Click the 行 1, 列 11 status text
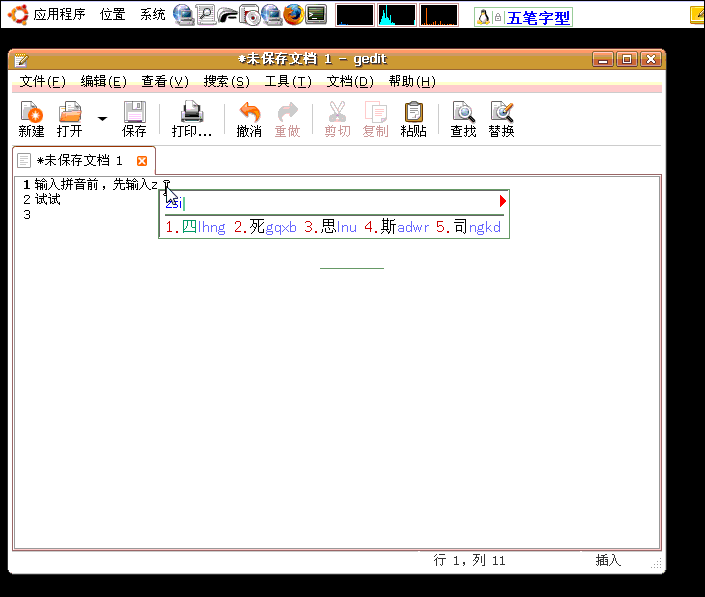This screenshot has height=597, width=705. tap(469, 560)
